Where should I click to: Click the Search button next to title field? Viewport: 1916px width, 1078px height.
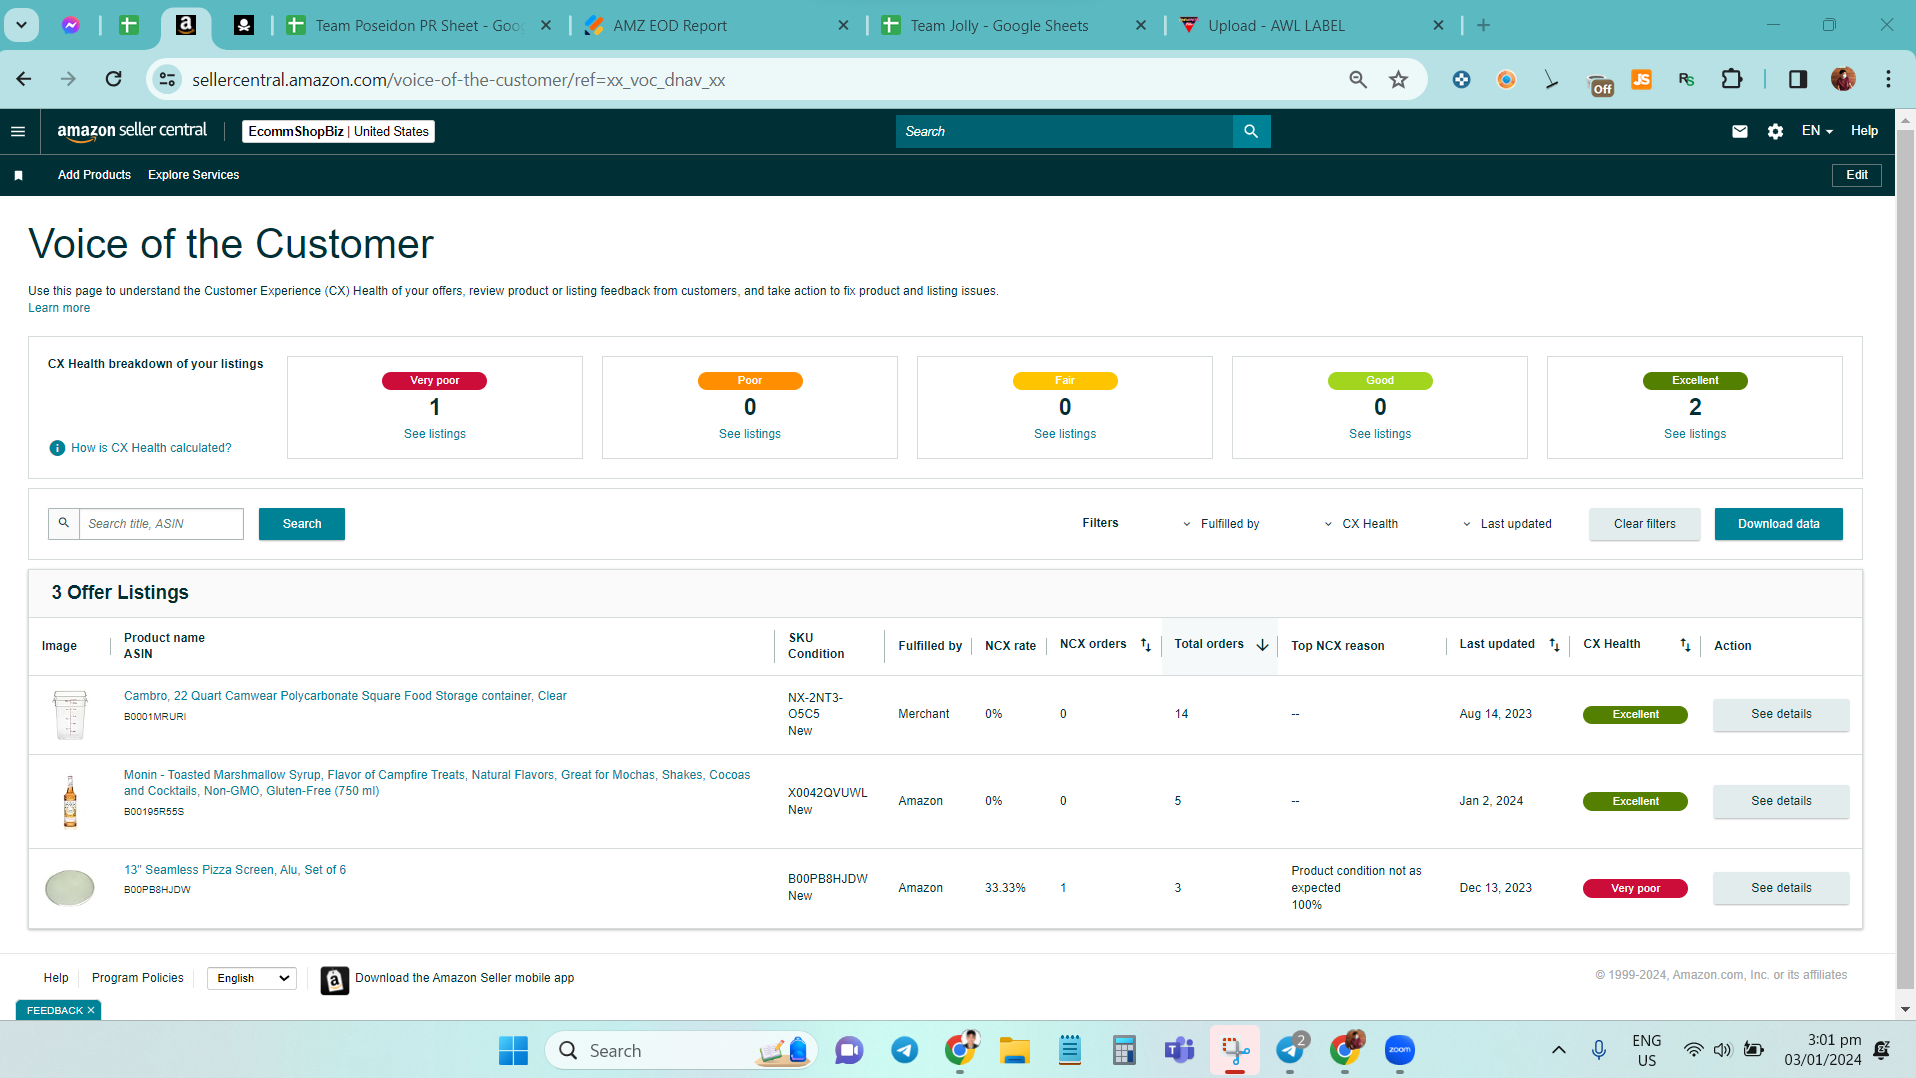click(x=302, y=524)
